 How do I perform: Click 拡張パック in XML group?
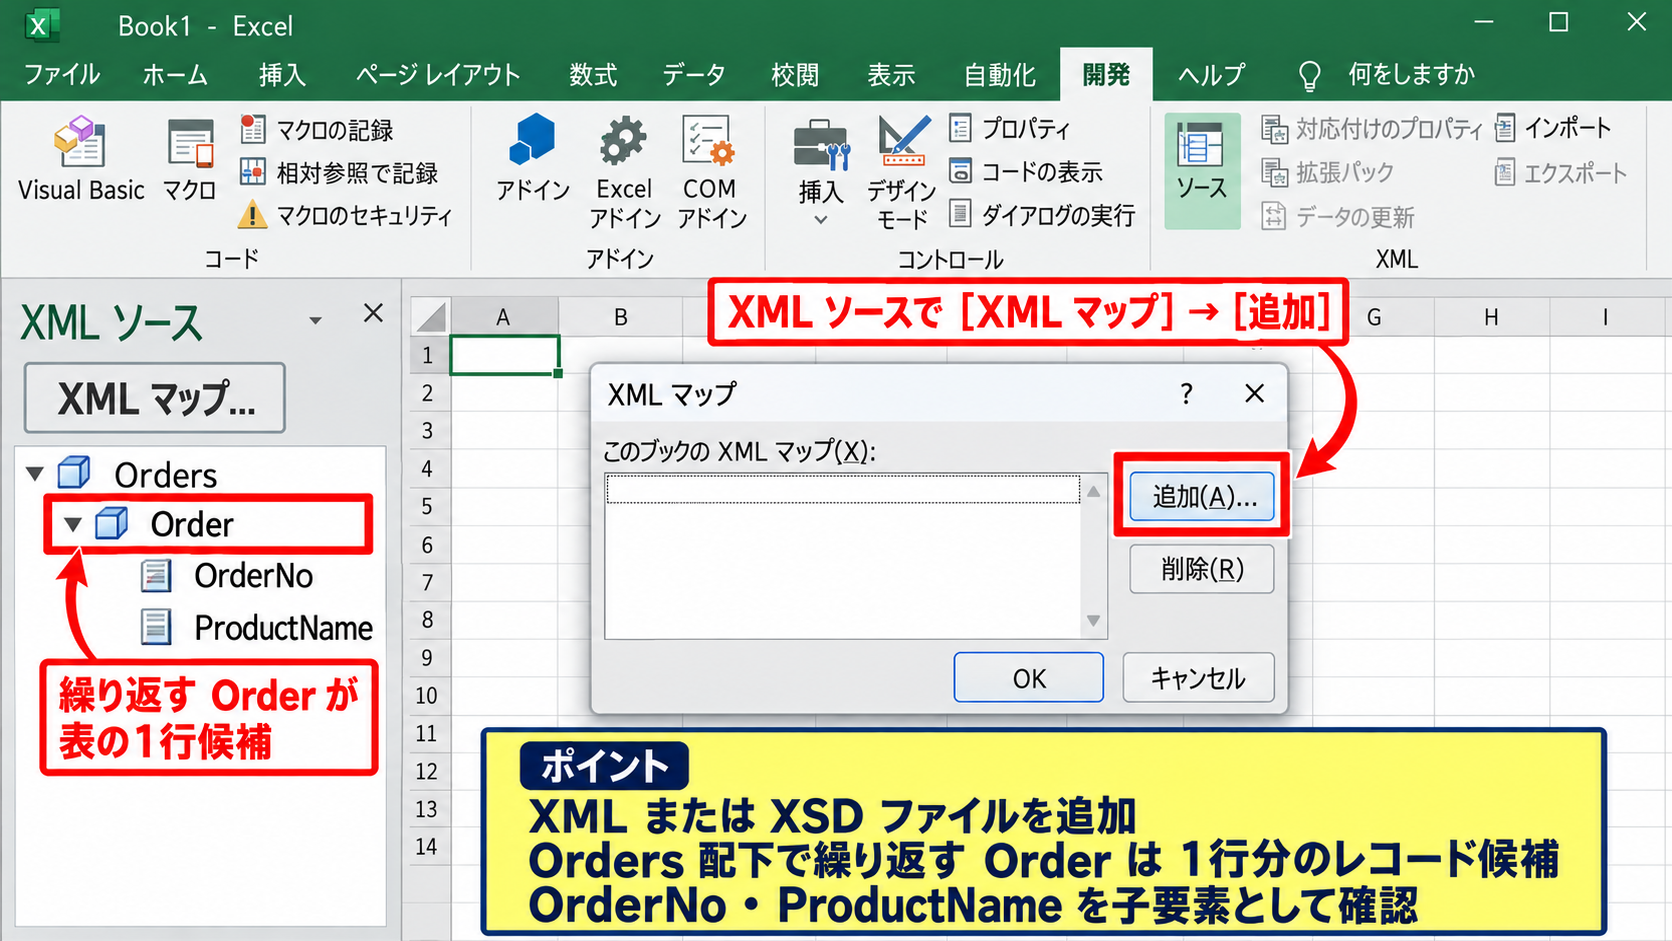[x=1327, y=172]
